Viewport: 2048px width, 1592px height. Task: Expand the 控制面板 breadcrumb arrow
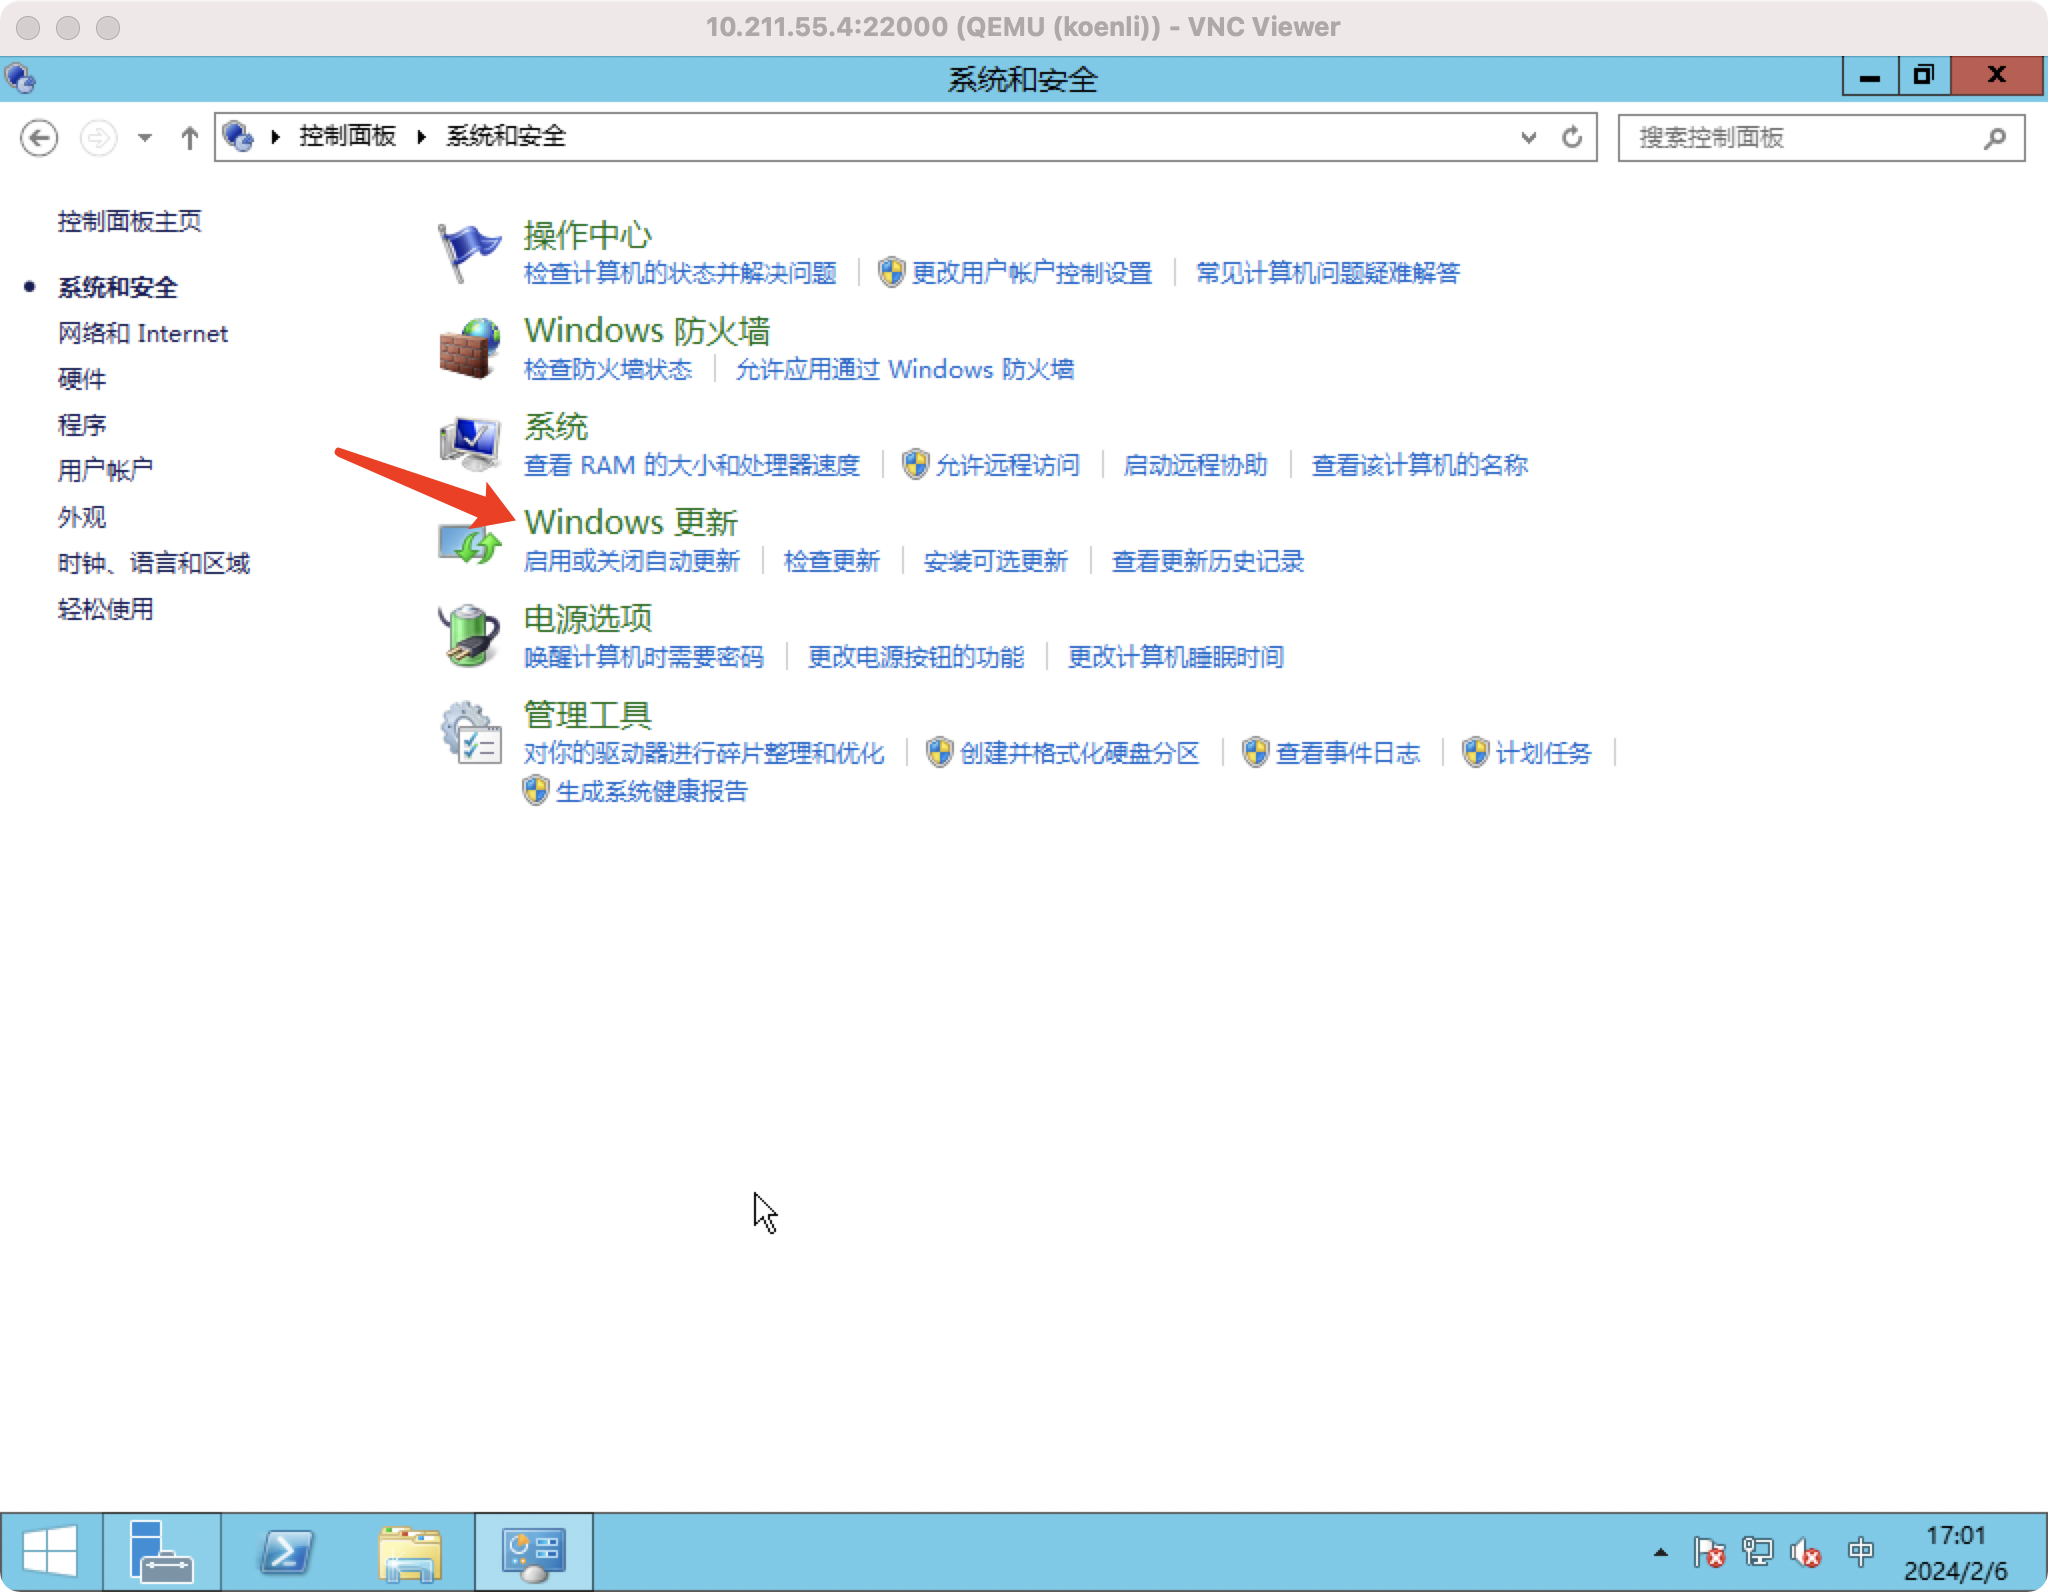422,137
